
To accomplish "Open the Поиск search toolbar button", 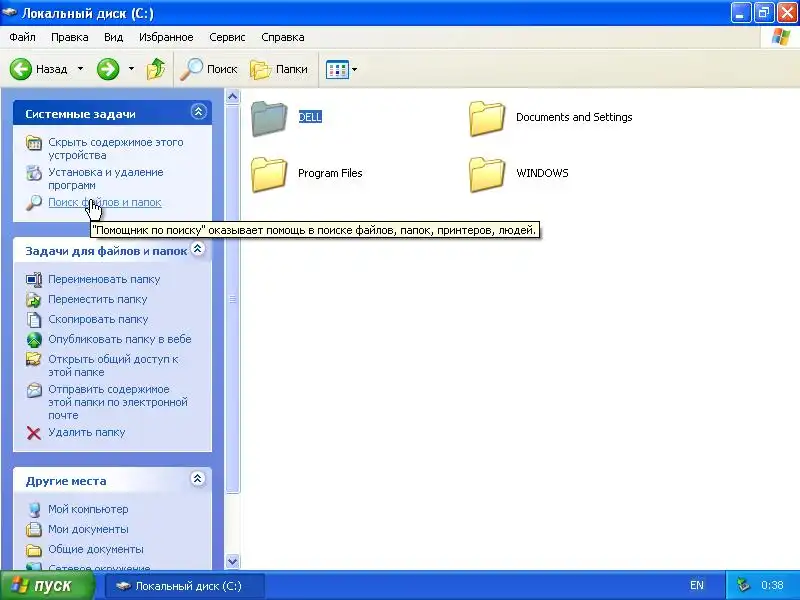I will 209,69.
